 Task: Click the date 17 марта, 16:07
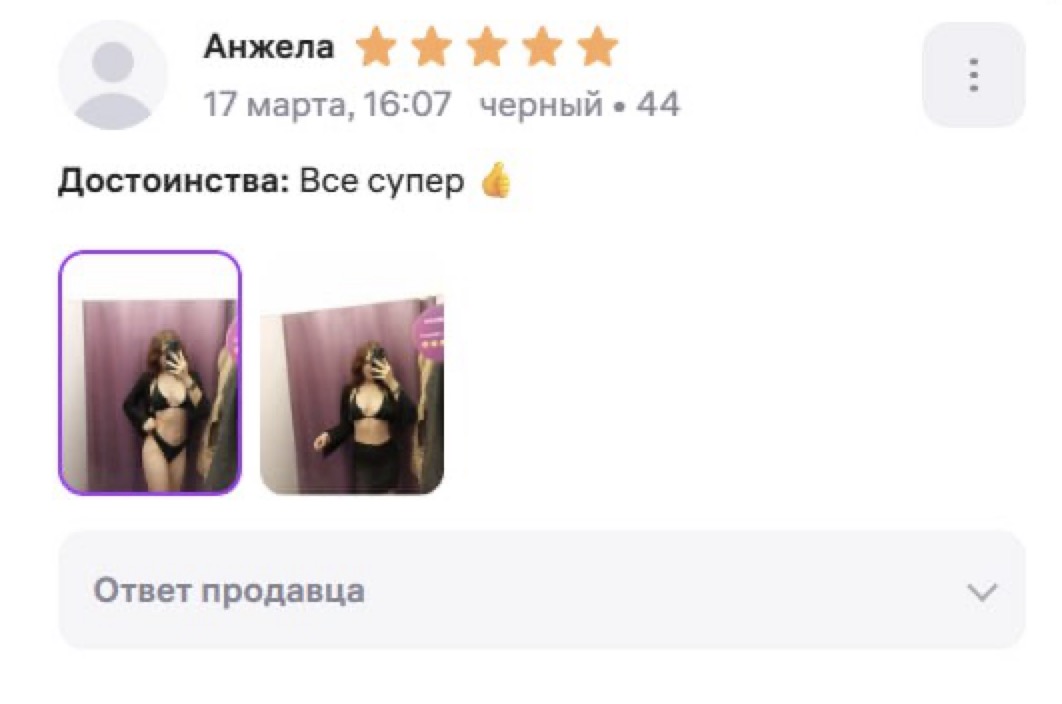327,104
